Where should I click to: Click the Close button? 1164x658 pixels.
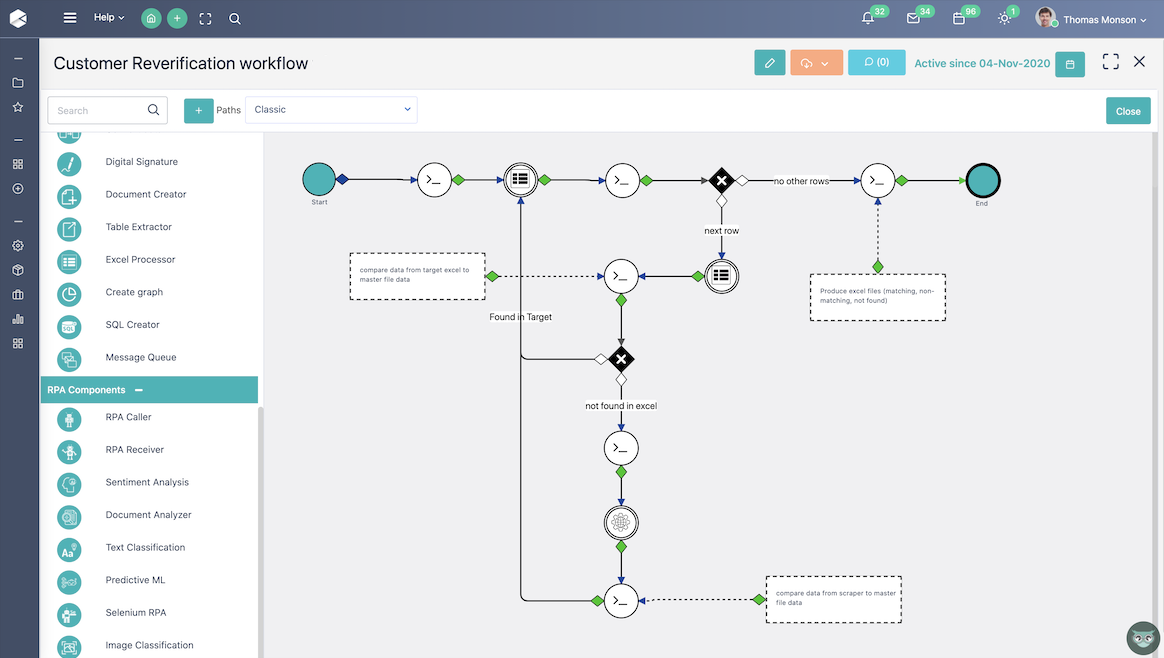tap(1128, 110)
